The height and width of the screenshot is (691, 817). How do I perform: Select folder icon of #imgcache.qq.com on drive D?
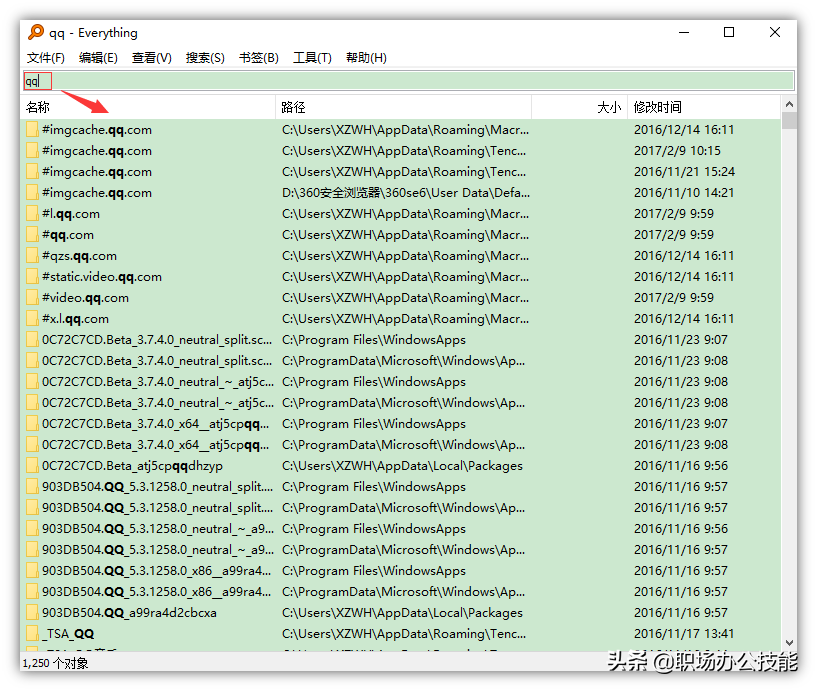coord(32,193)
